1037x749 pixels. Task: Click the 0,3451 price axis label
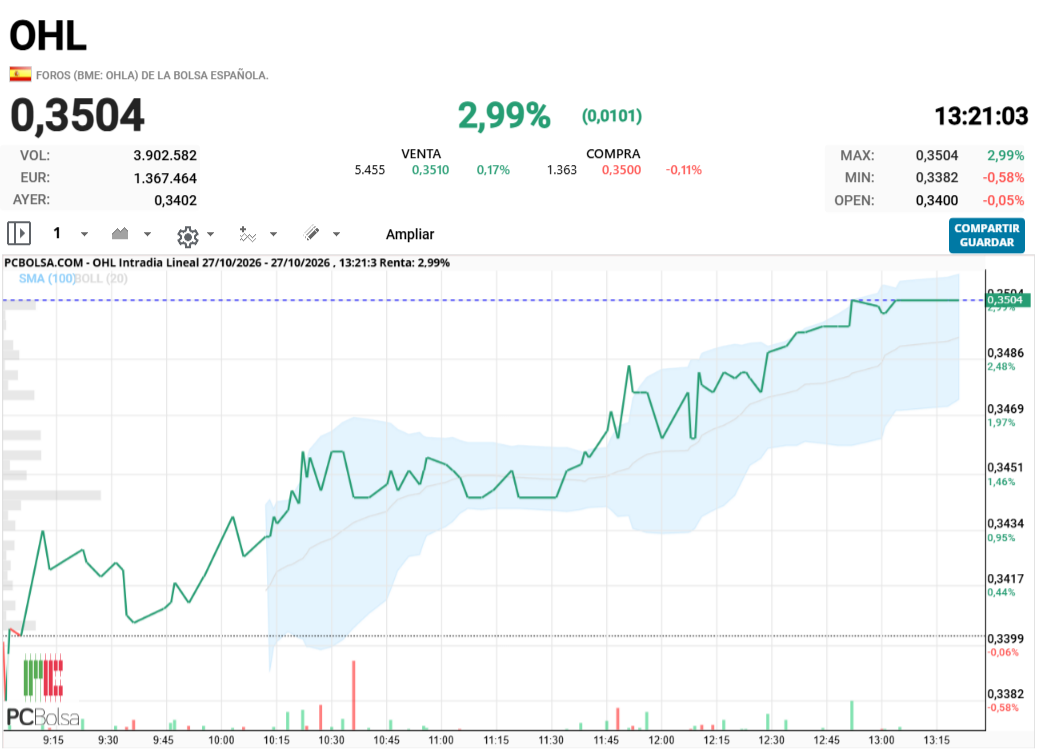1005,467
